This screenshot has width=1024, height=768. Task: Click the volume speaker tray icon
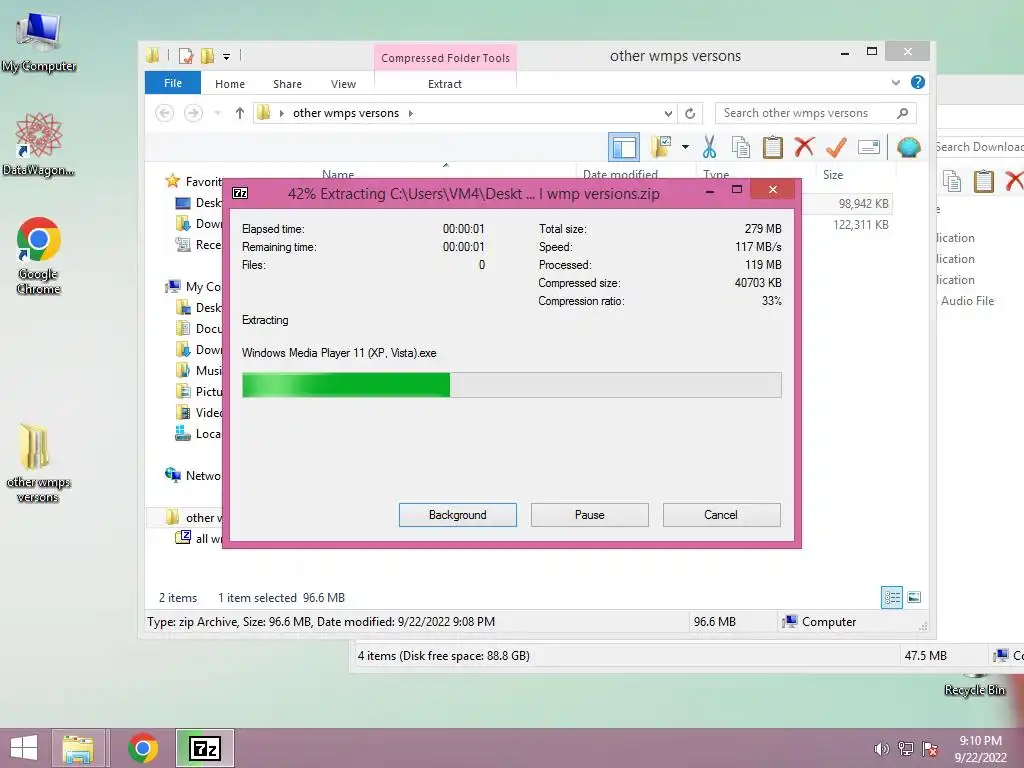coord(882,749)
